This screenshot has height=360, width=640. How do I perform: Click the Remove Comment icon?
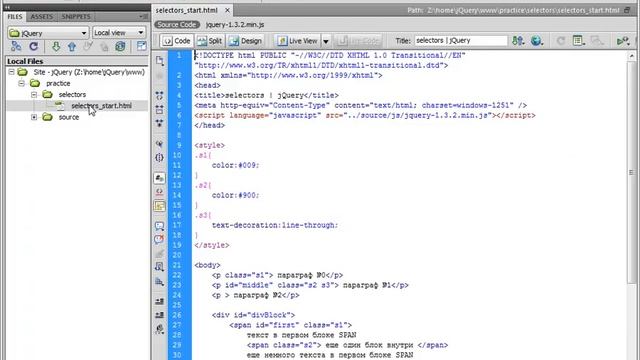point(160,239)
